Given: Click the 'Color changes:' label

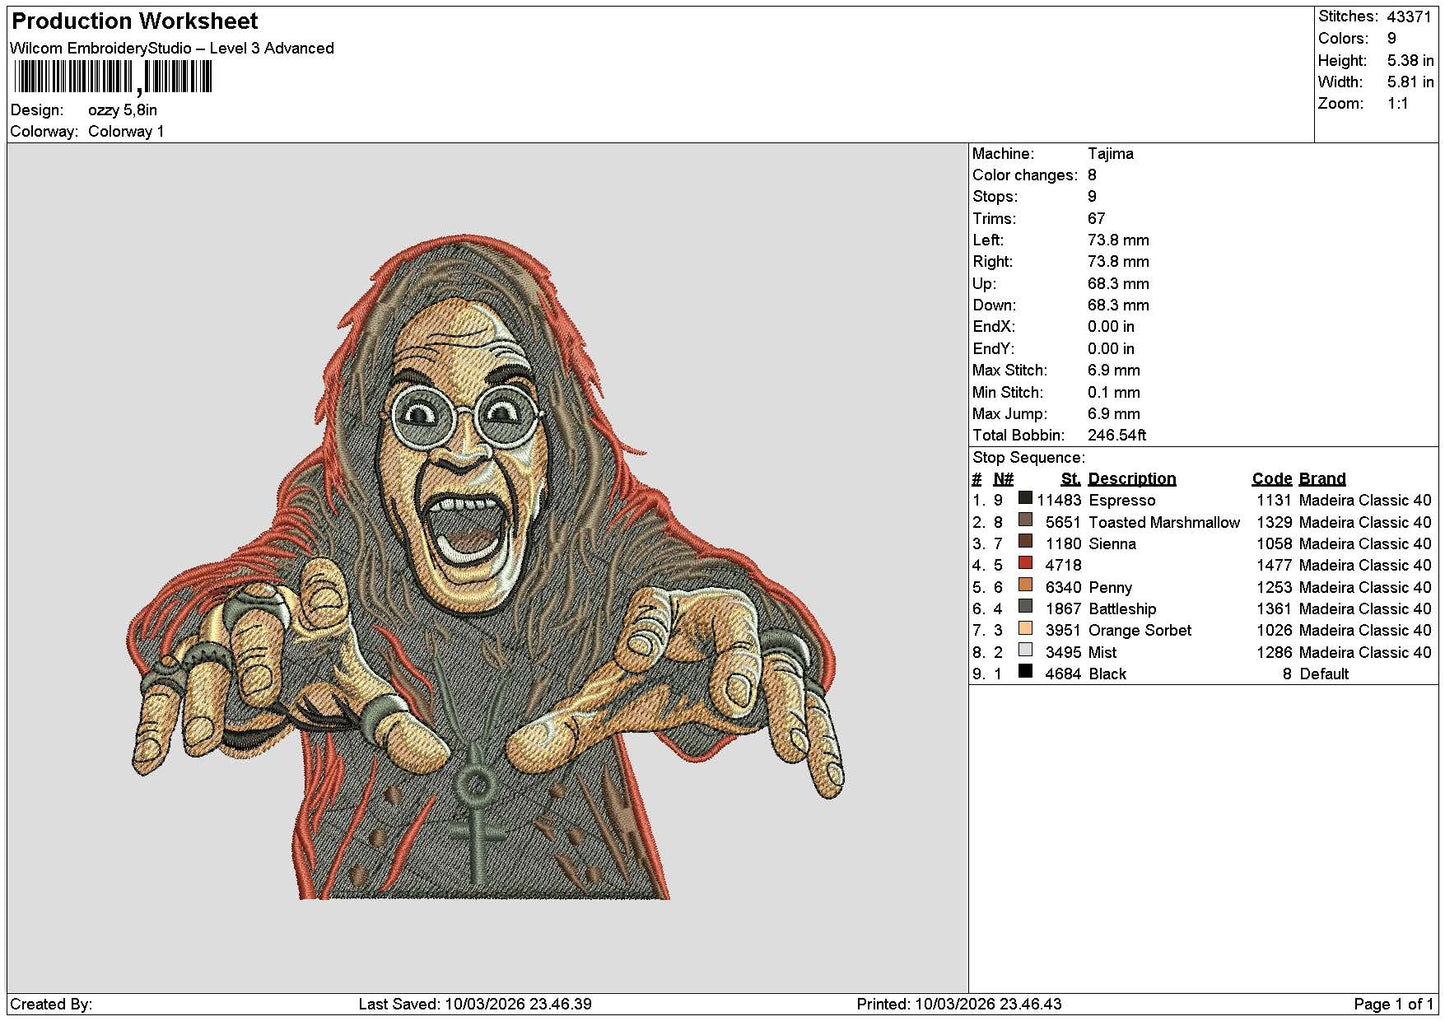Looking at the screenshot, I should tap(1025, 175).
